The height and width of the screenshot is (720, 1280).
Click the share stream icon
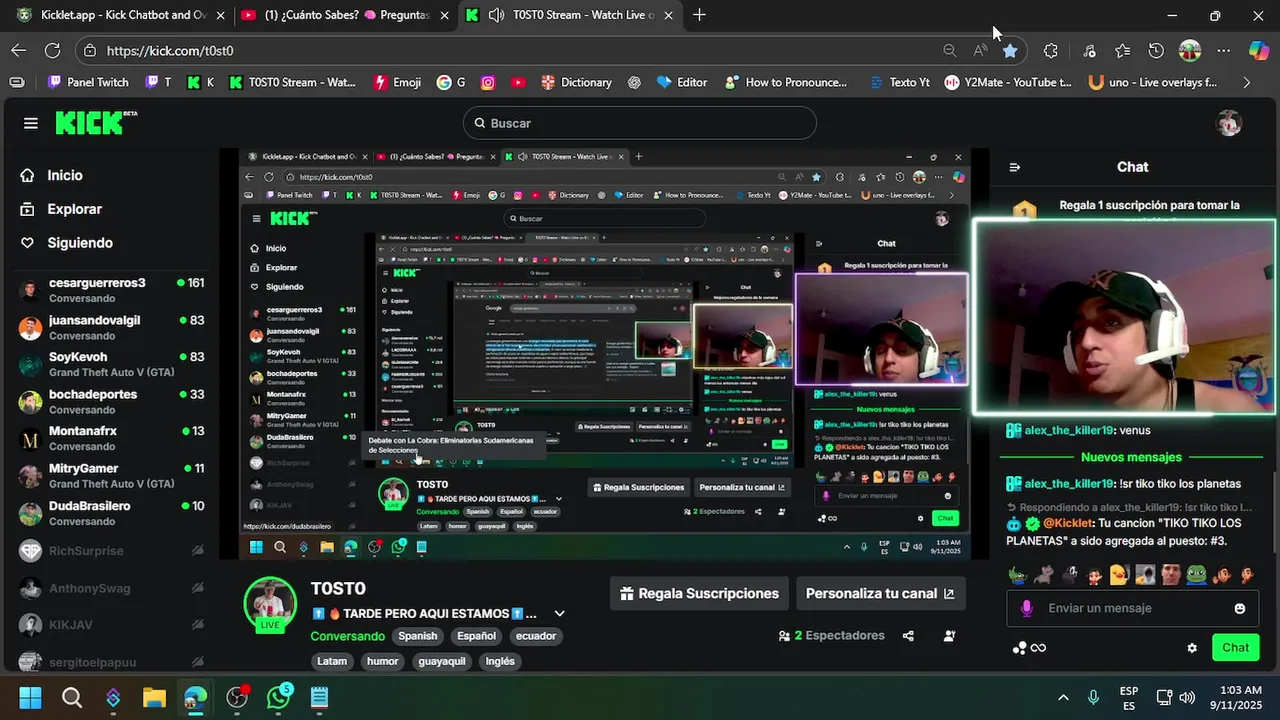tap(908, 636)
